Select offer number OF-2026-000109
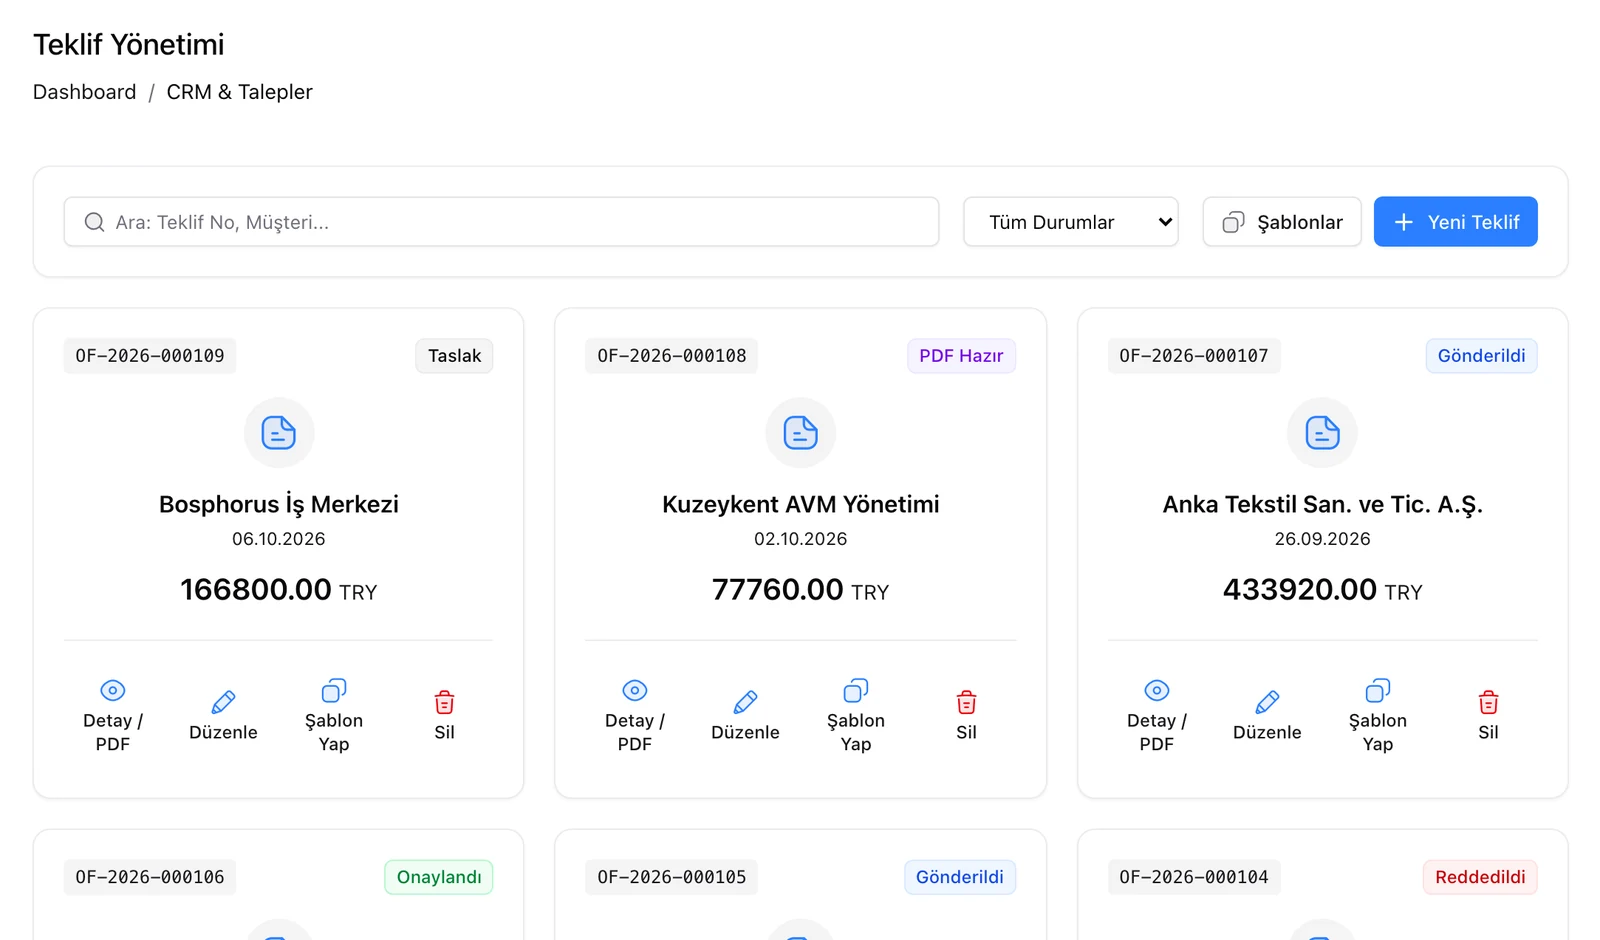The image size is (1600, 940). [x=150, y=356]
